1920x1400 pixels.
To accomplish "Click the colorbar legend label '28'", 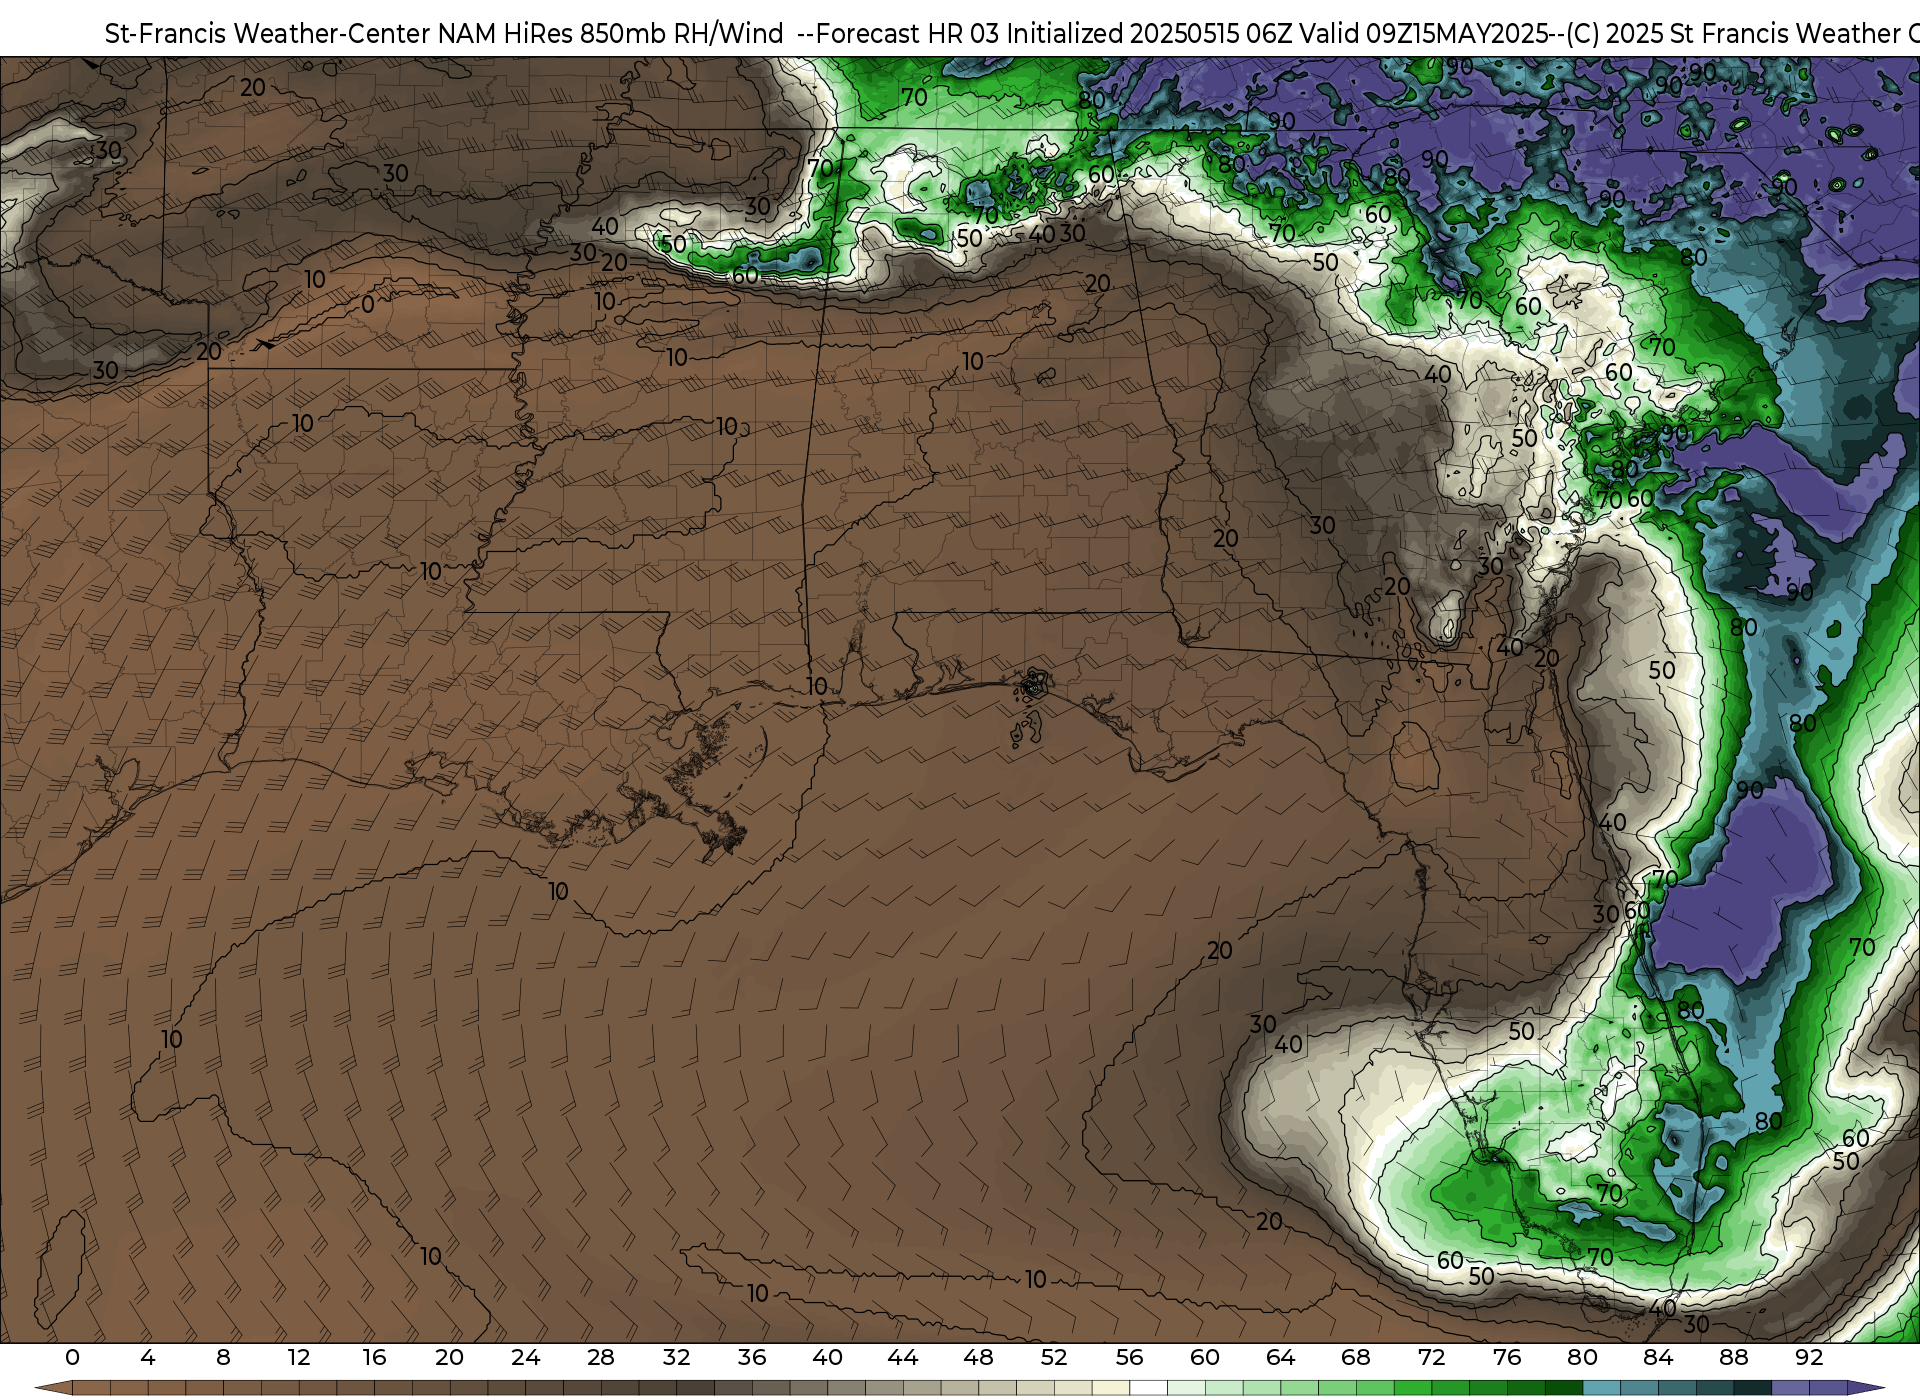I will (601, 1357).
